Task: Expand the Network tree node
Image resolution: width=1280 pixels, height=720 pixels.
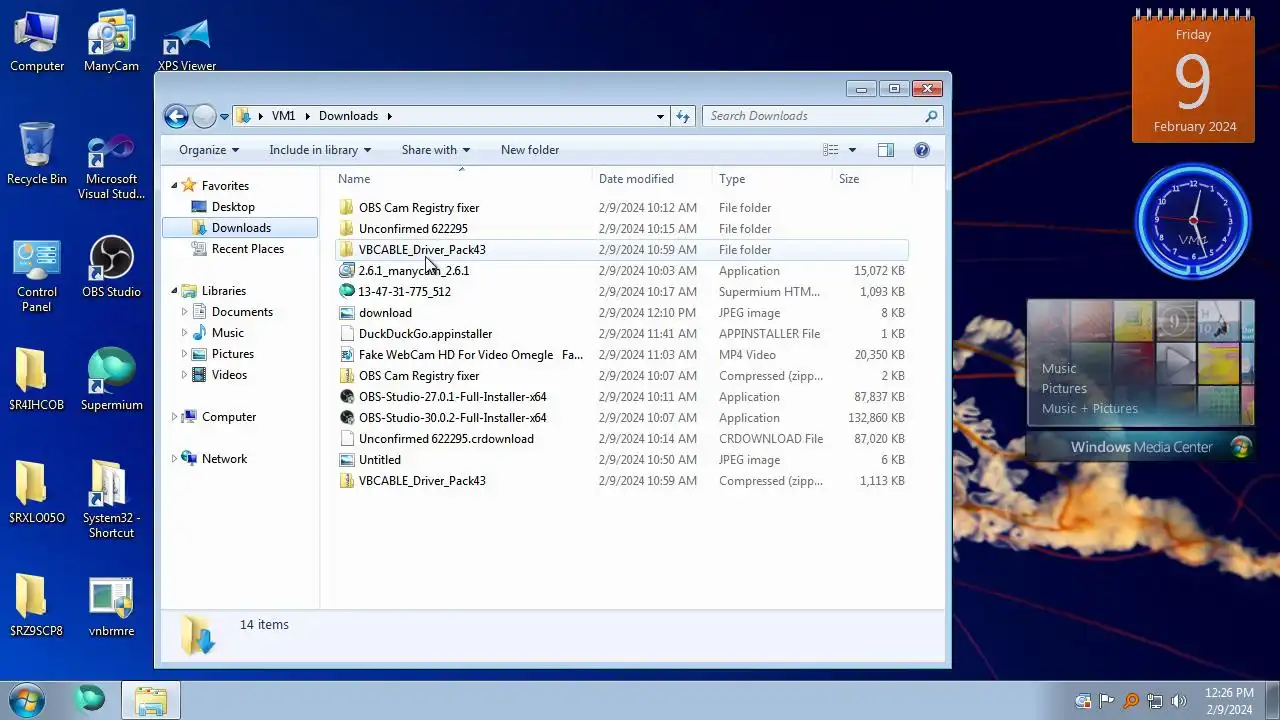Action: (174, 459)
